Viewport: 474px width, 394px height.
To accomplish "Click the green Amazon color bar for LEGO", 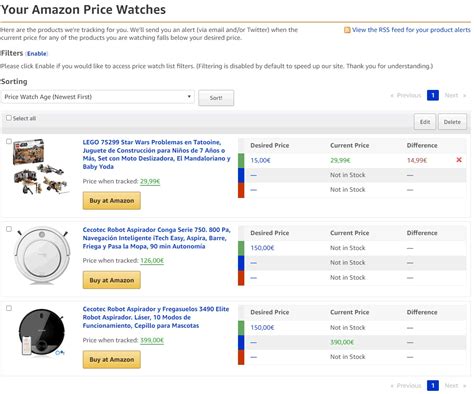I will click(x=241, y=160).
